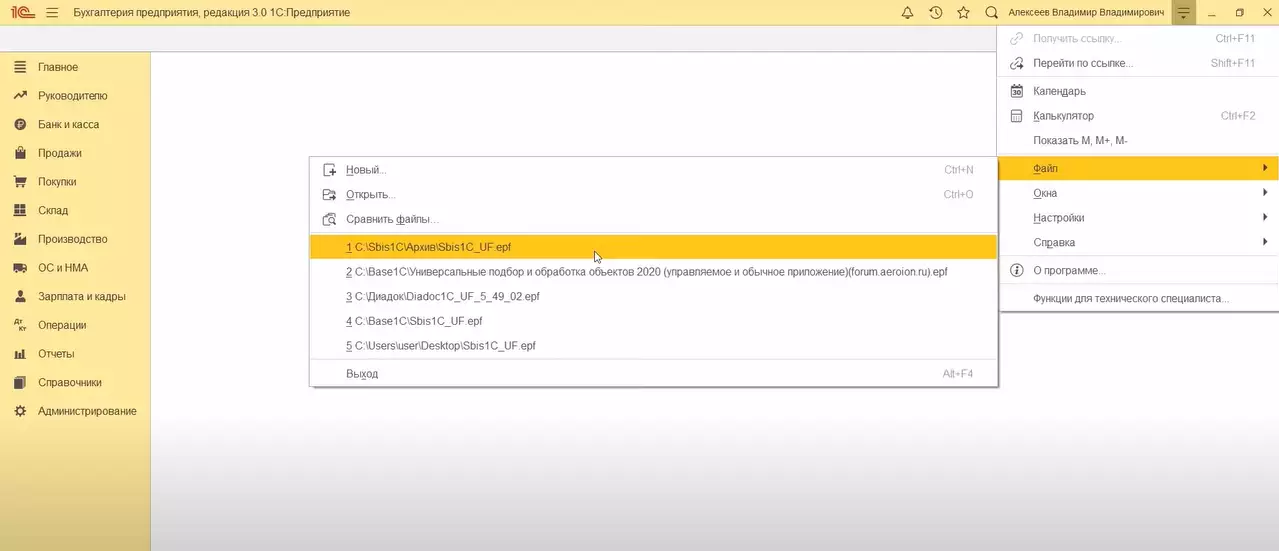Click the Главное section icon
This screenshot has height=551, width=1279.
point(19,67)
